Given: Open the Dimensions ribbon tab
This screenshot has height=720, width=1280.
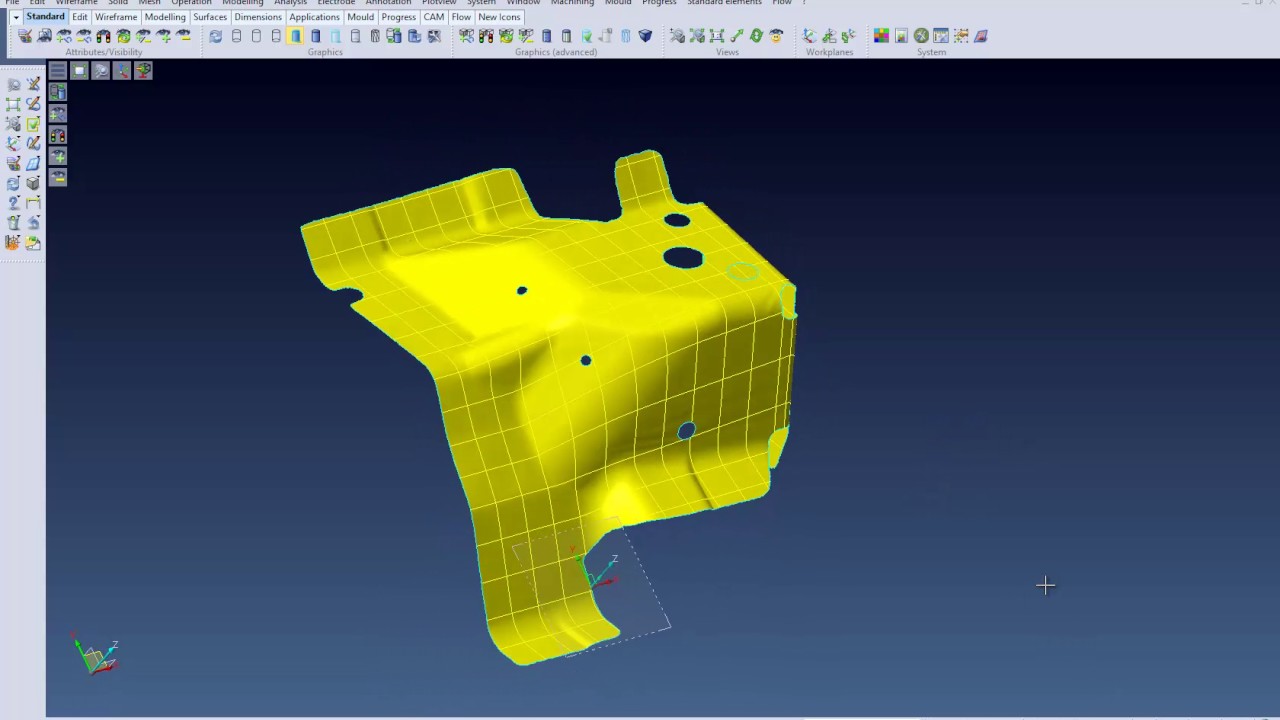Looking at the screenshot, I should click(x=258, y=17).
